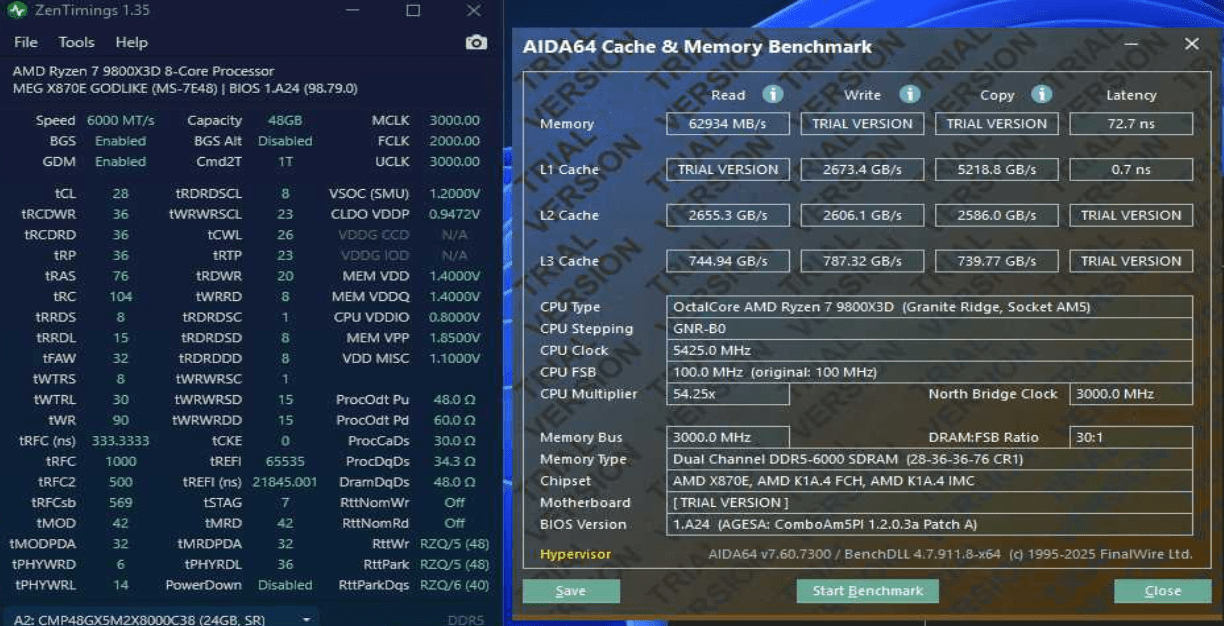Click the MCLK value 3000.00
1224x626 pixels.
click(455, 120)
